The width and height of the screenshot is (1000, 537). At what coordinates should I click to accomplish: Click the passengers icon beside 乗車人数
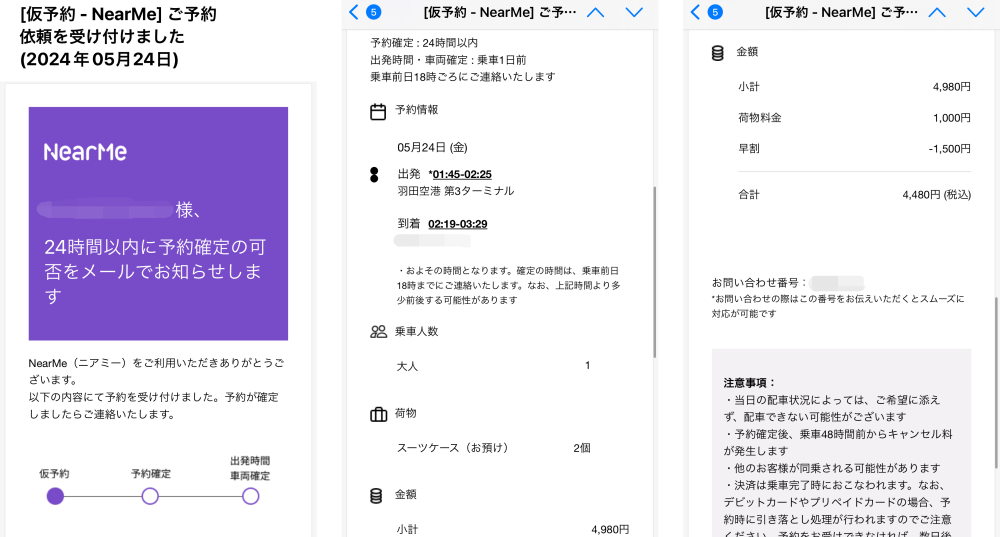click(378, 332)
